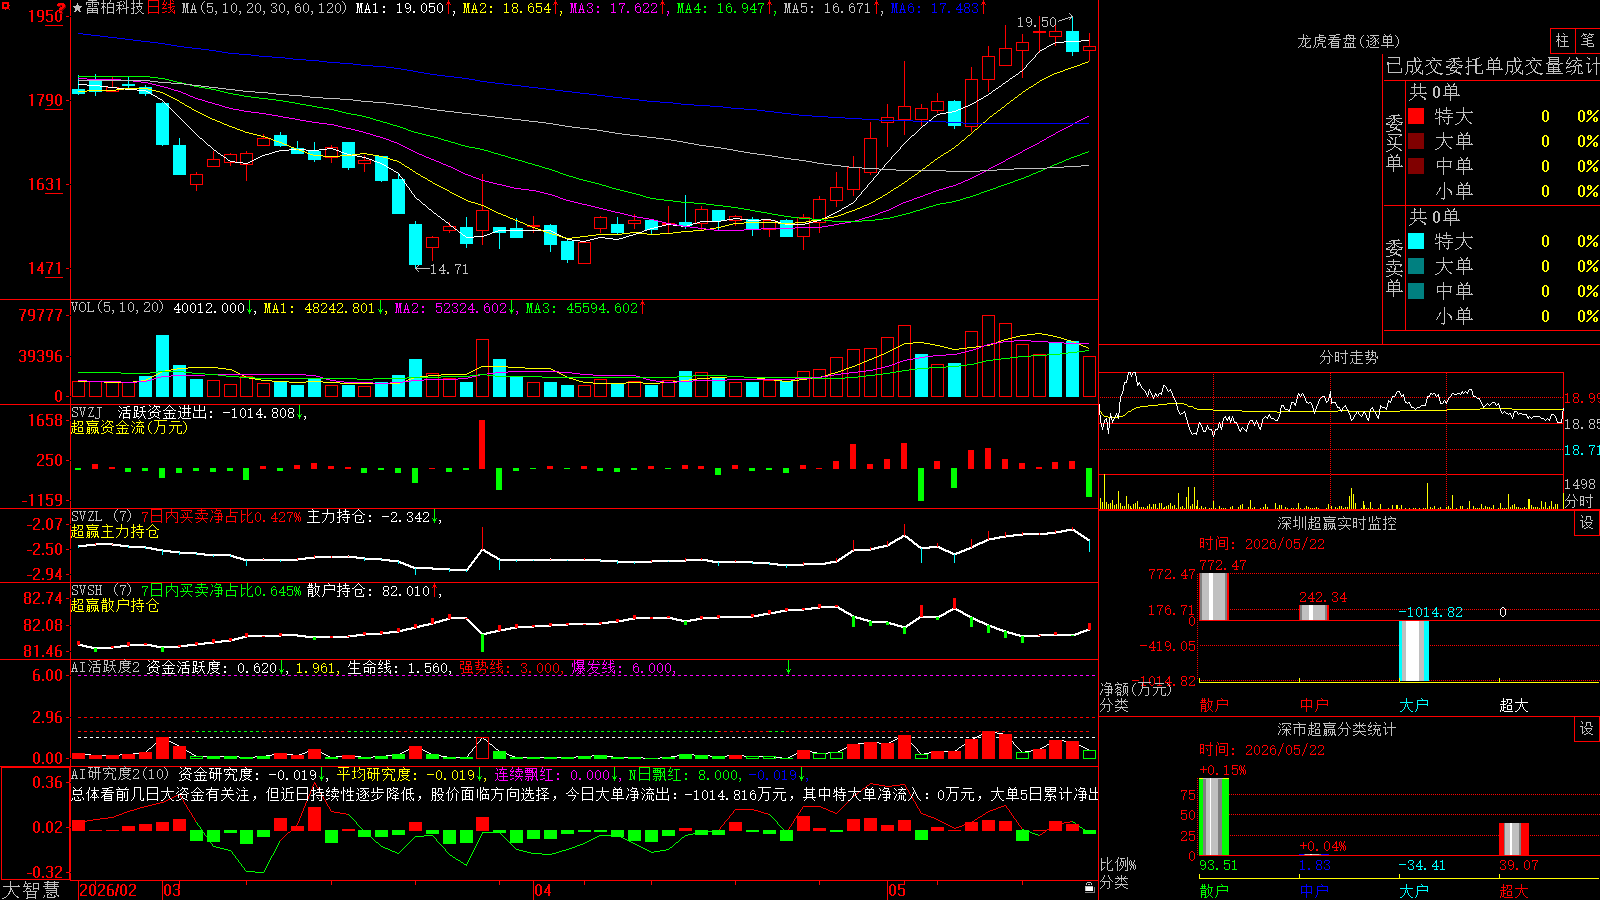This screenshot has width=1600, height=900.
Task: Click the 已成交委托单成交量统计 header
Action: (x=1492, y=66)
